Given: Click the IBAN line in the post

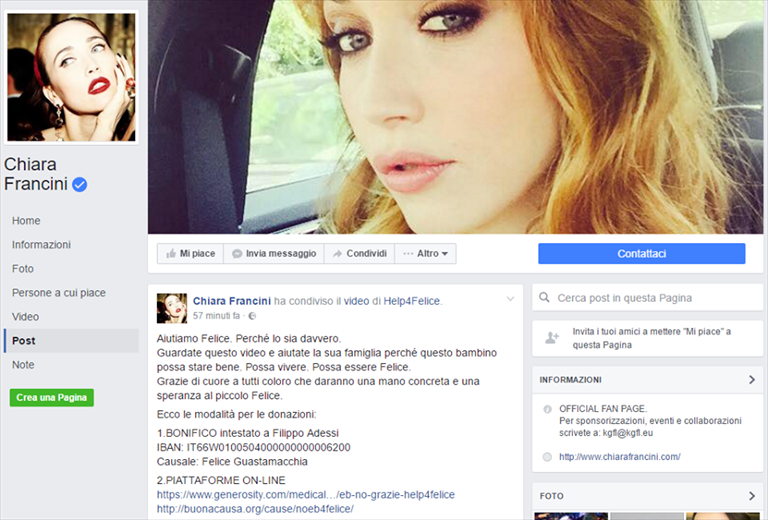Looking at the screenshot, I should pyautogui.click(x=254, y=447).
